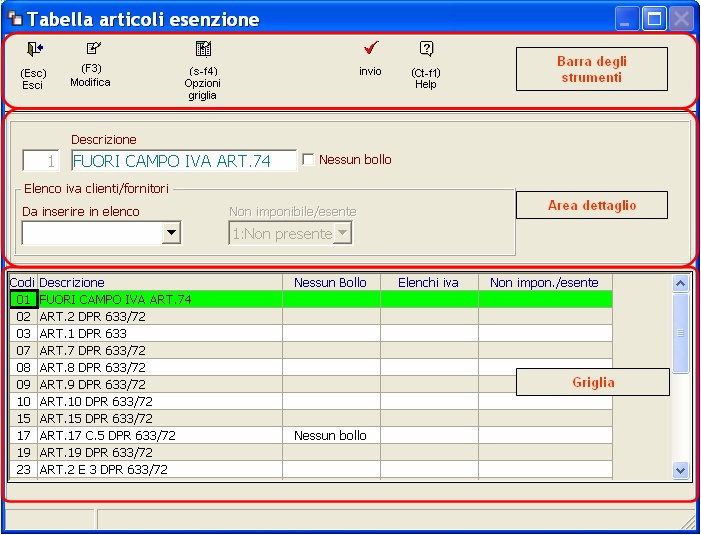Click the grid scrollbar down arrow

[x=680, y=470]
